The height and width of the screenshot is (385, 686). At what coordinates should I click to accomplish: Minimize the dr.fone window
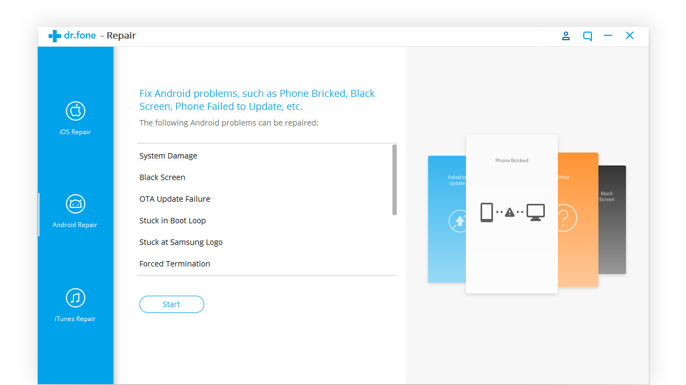(608, 35)
